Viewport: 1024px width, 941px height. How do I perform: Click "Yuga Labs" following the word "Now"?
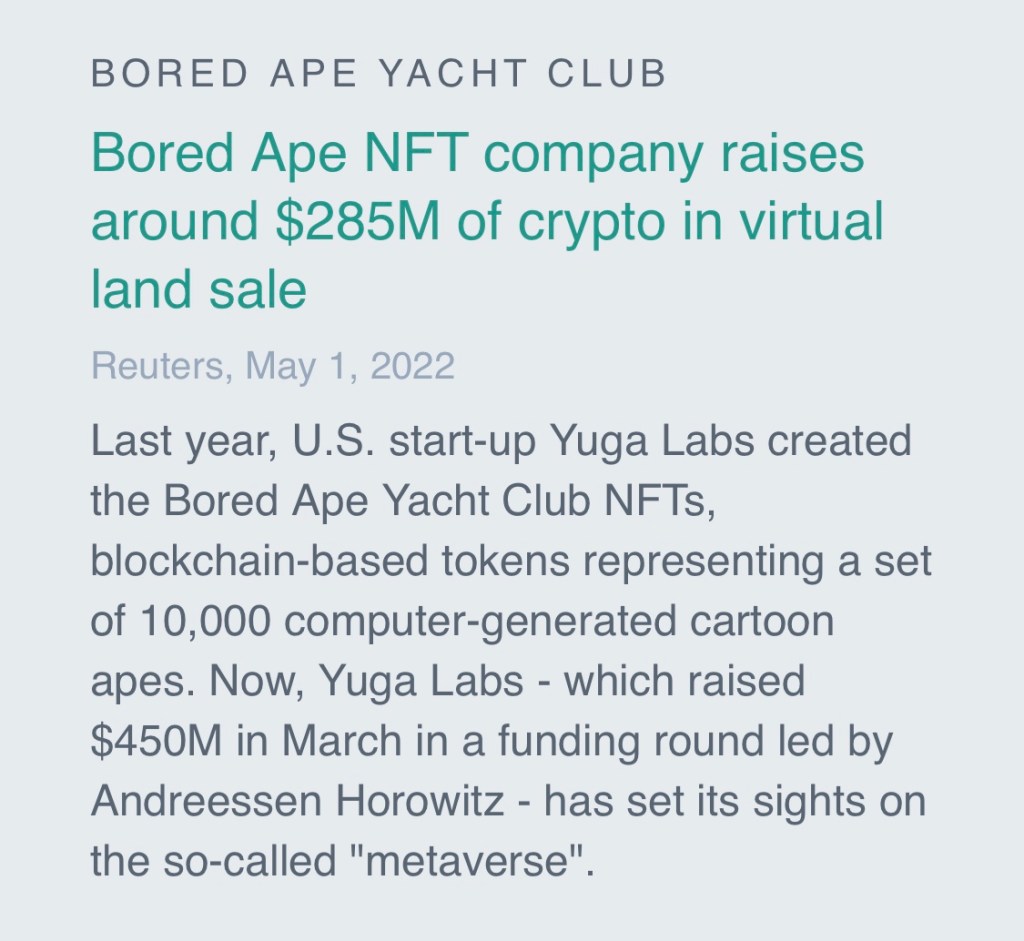421,681
